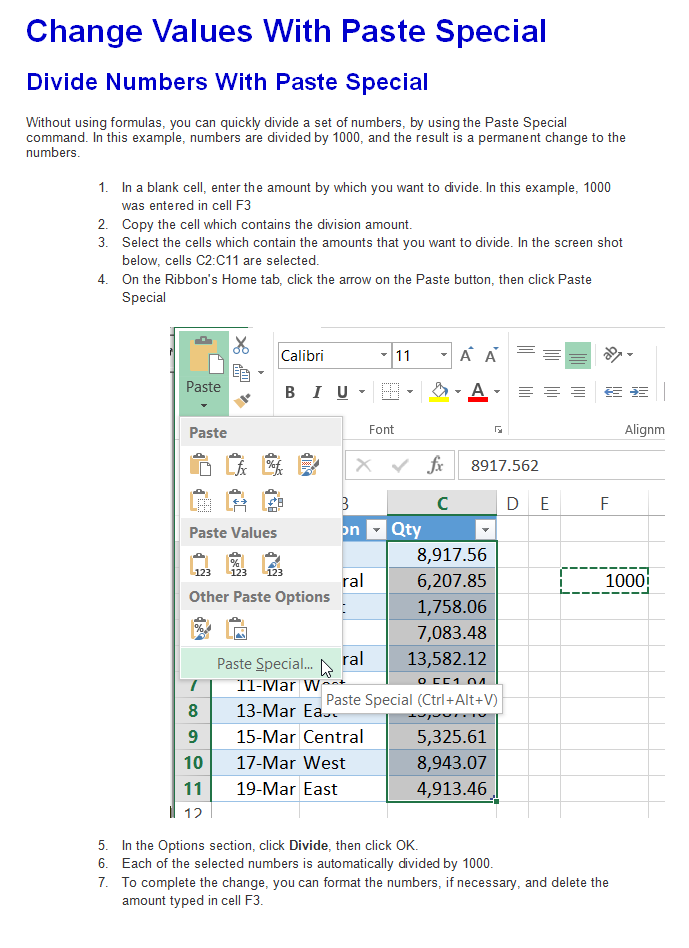Toggle the highlighted Bottom Align button
The width and height of the screenshot is (689, 948).
pyautogui.click(x=578, y=356)
